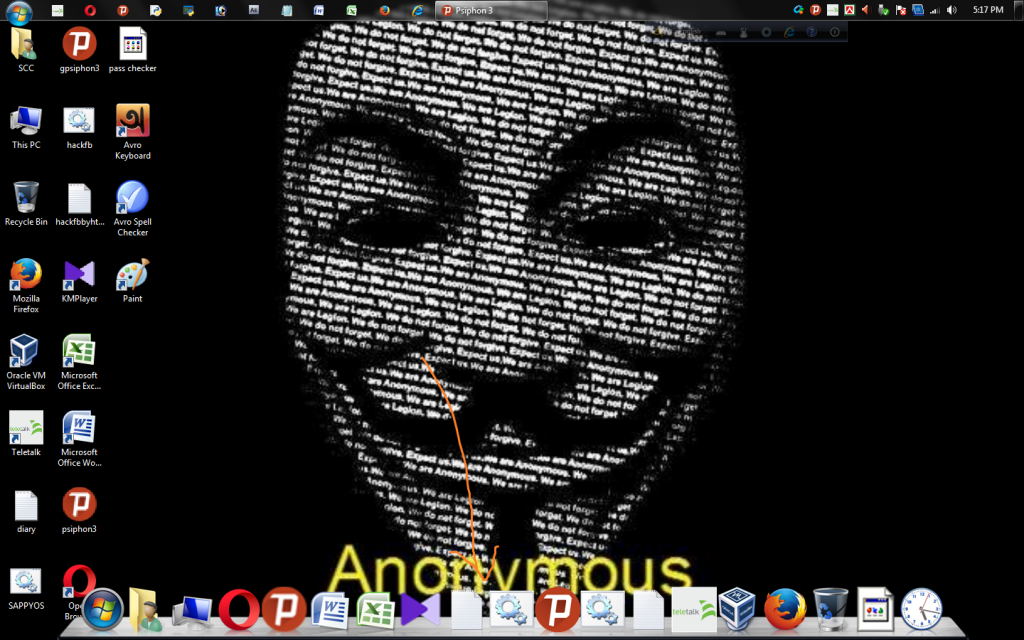
Task: Check the network signal bars tray icon
Action: [x=935, y=10]
